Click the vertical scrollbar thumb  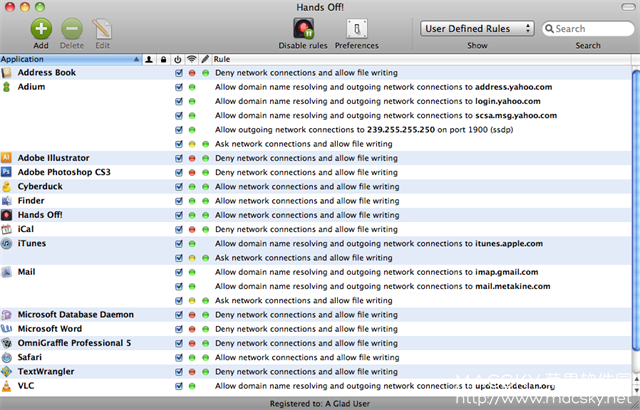[636, 210]
